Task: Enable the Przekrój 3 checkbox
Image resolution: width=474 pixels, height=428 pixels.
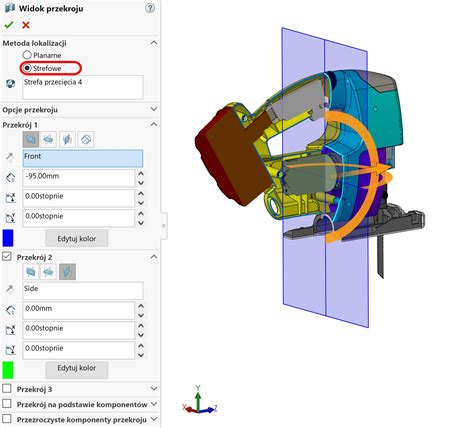Action: 7,389
